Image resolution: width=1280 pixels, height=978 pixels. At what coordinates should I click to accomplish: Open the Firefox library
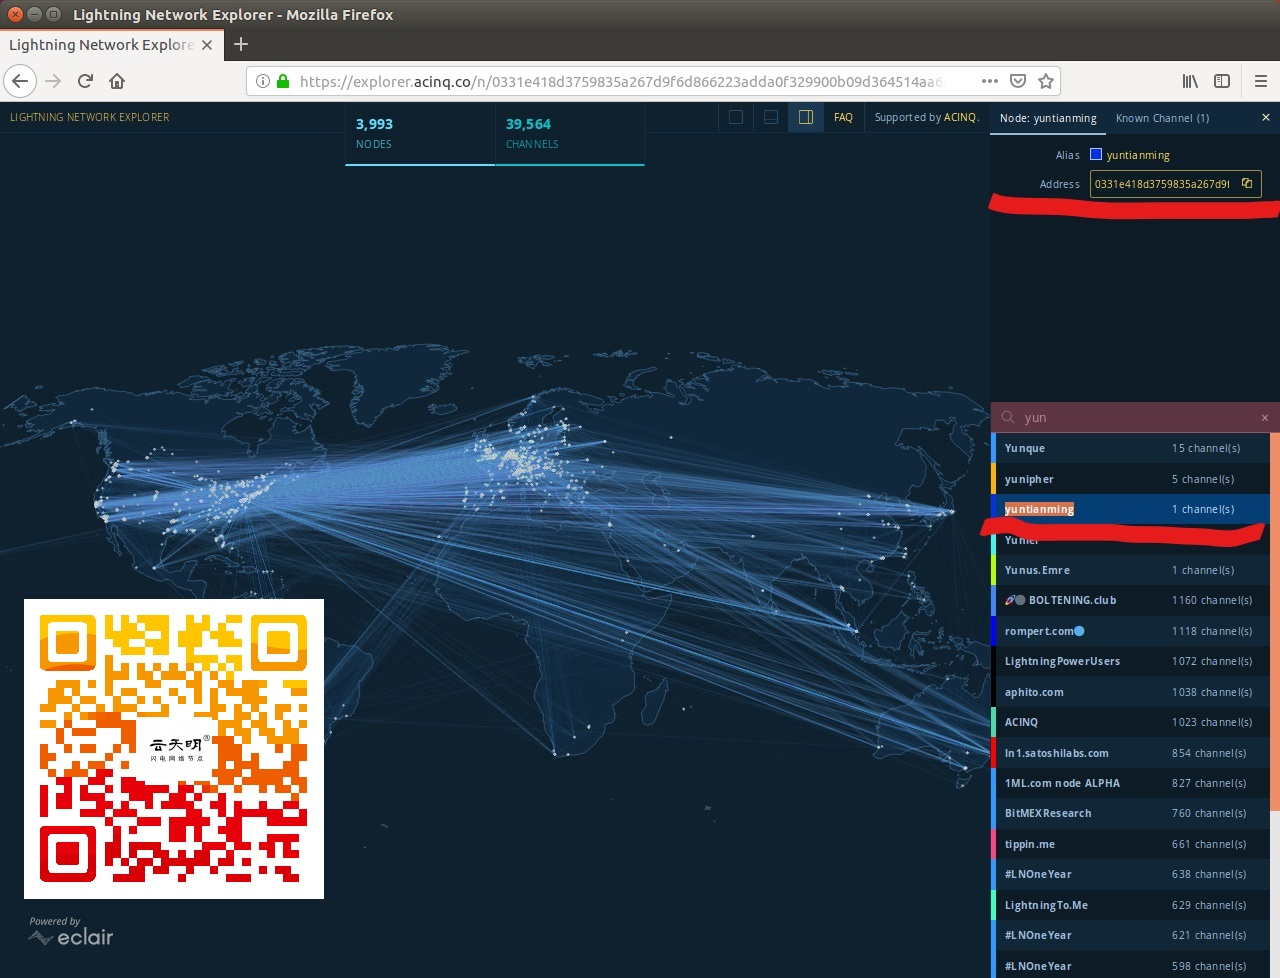(1190, 81)
